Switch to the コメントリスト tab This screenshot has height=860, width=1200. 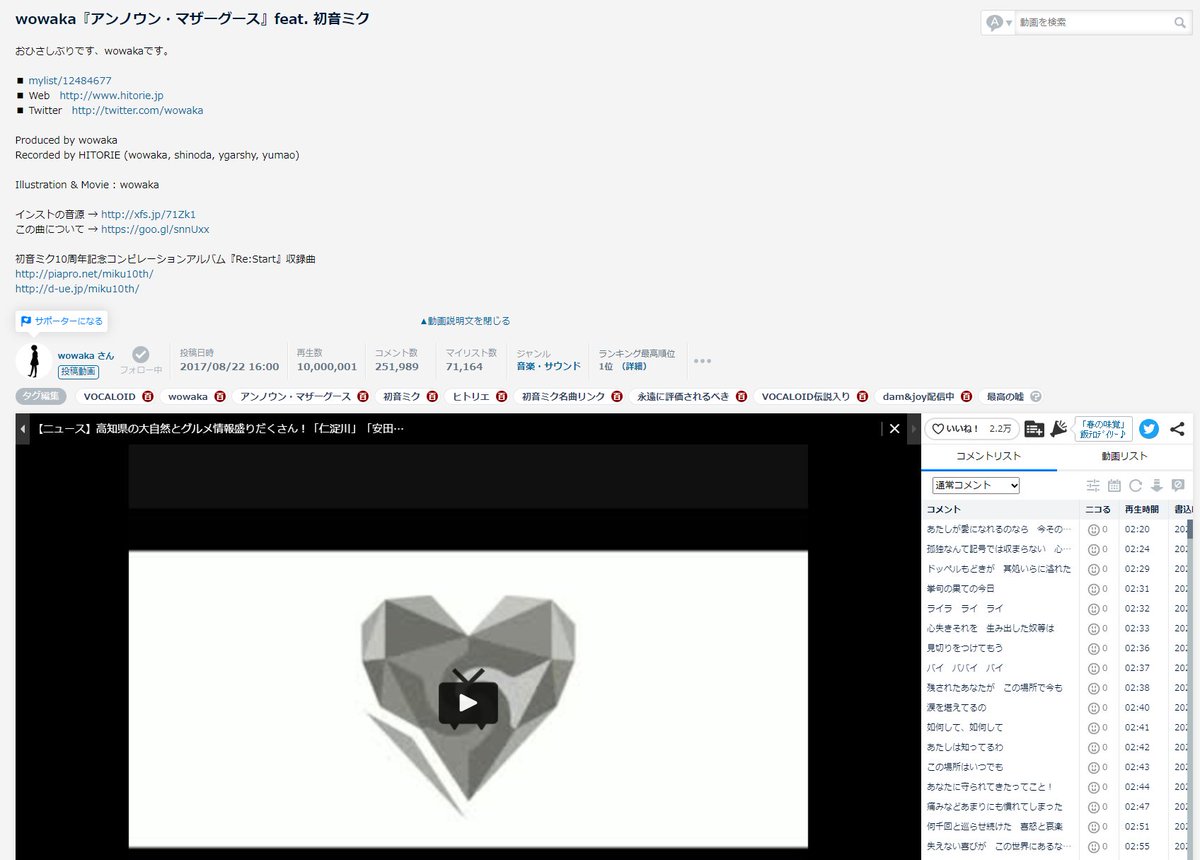point(988,456)
